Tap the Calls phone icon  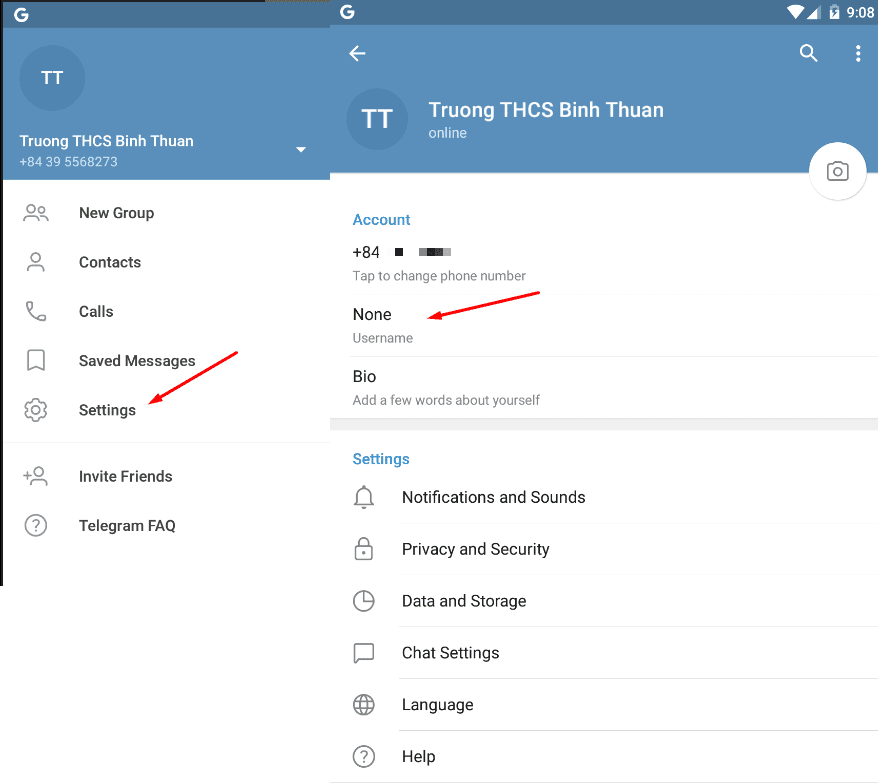(36, 311)
